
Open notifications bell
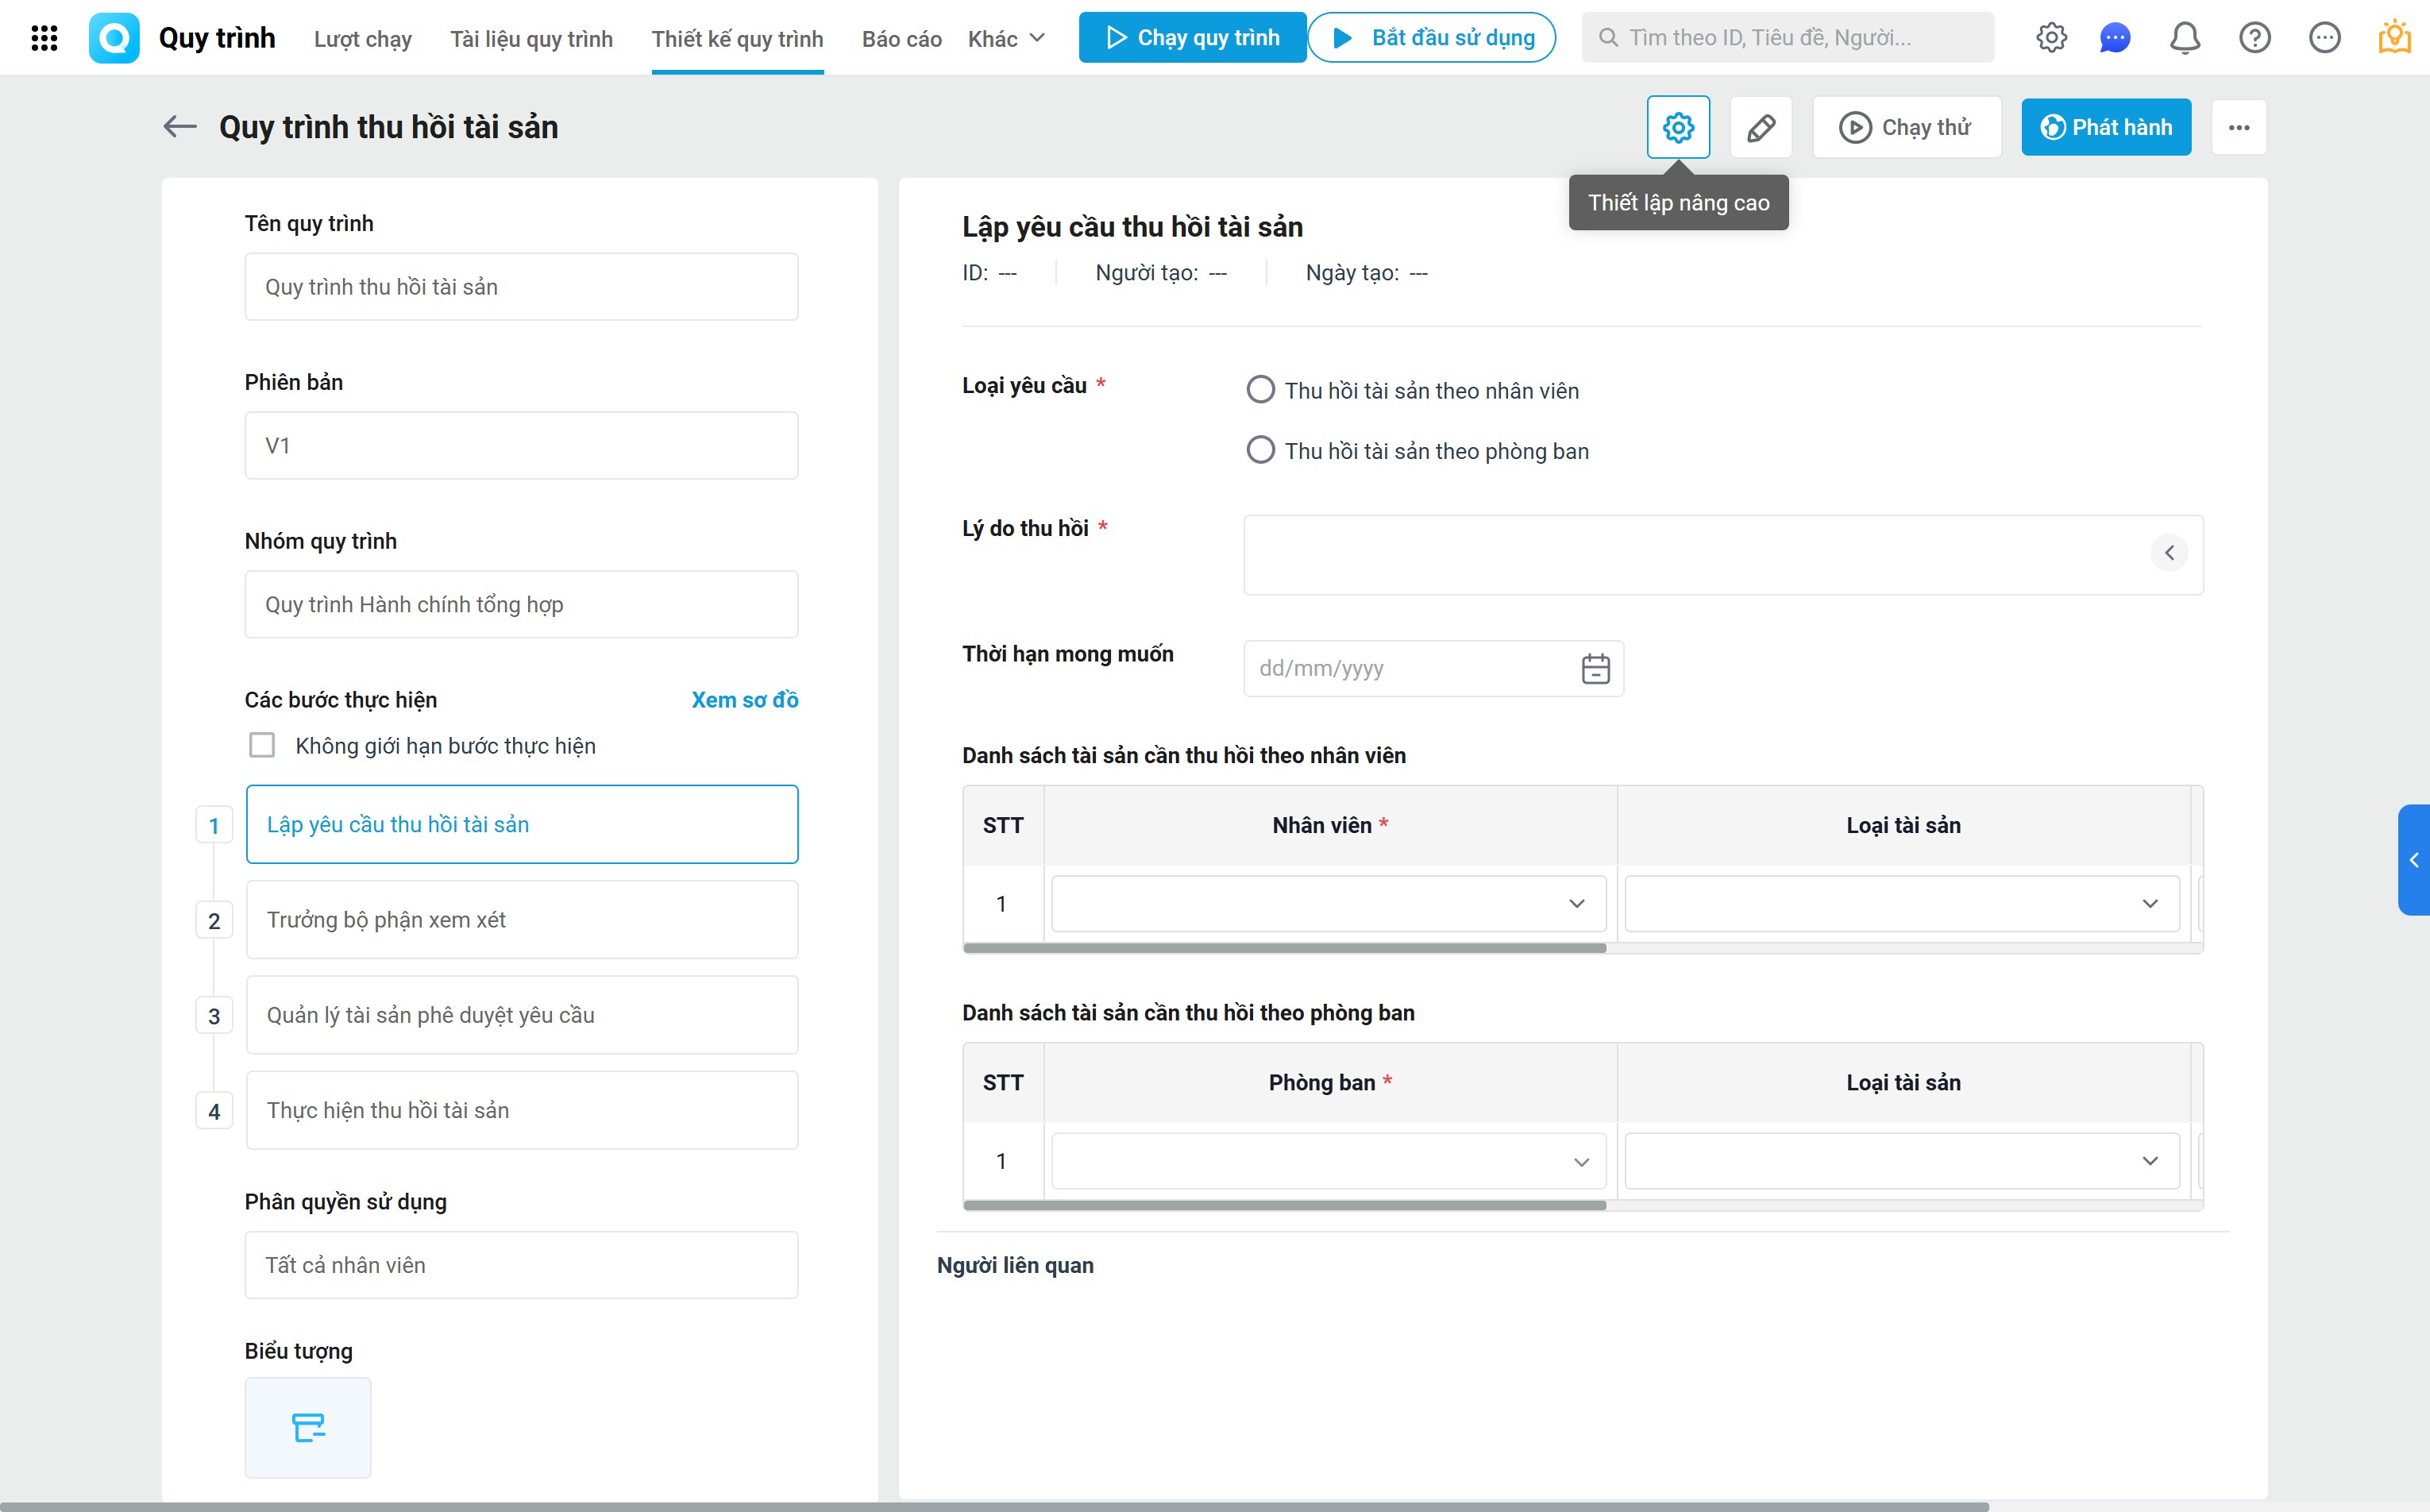[x=2185, y=38]
